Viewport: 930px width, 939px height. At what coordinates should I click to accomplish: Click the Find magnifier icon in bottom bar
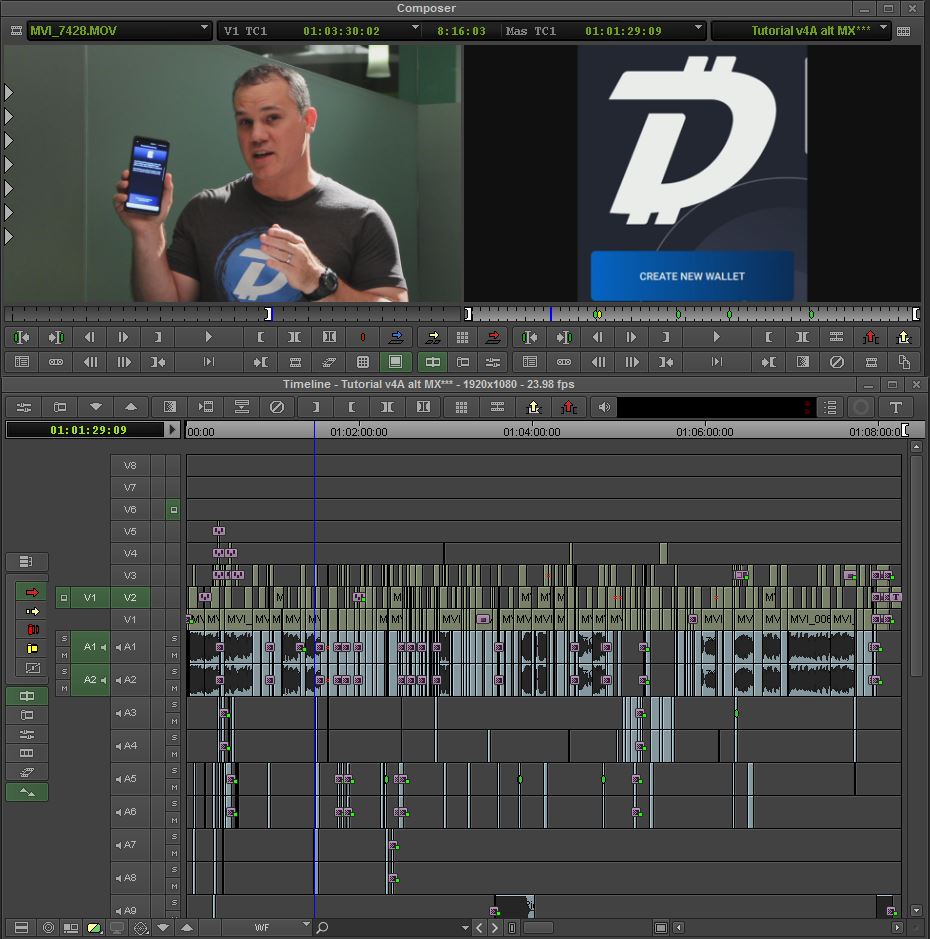(x=322, y=928)
